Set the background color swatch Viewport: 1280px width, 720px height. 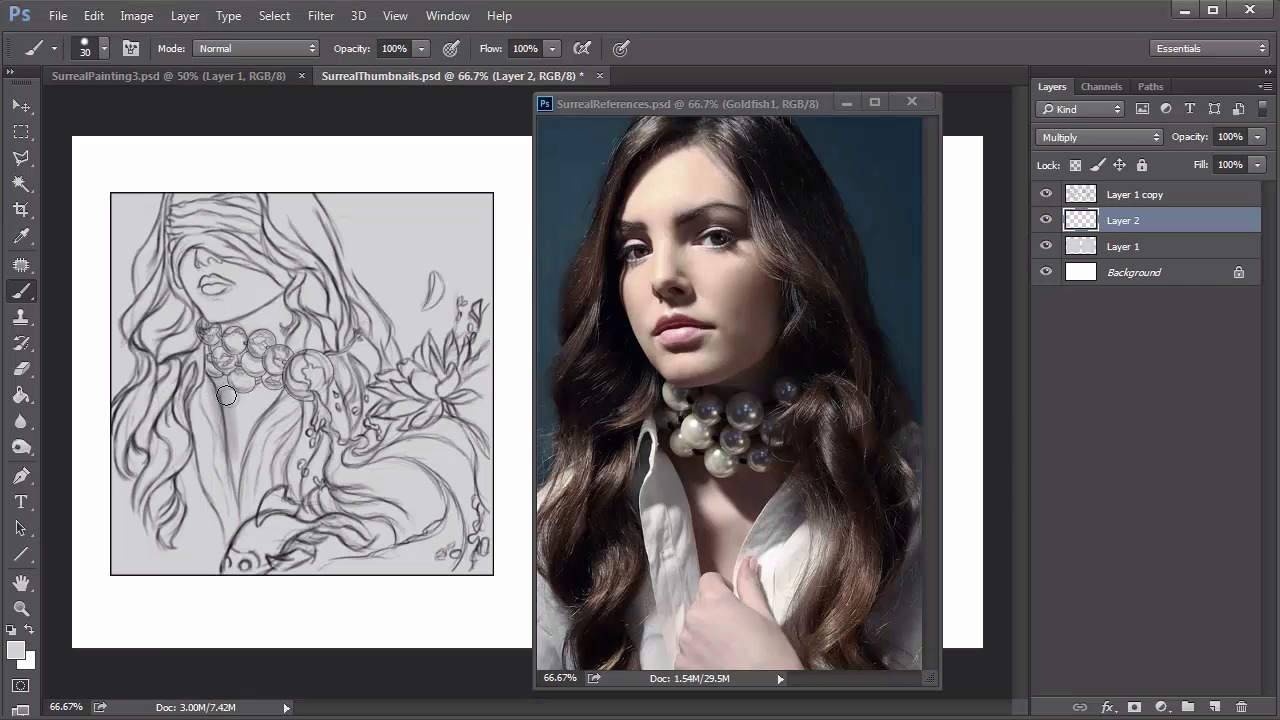29,662
